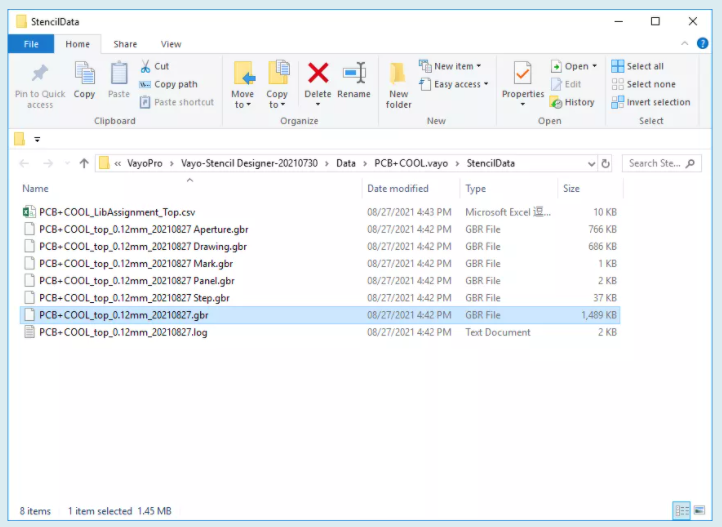This screenshot has height=527, width=722.
Task: Collapse the ribbon with the chevron
Action: 685,44
